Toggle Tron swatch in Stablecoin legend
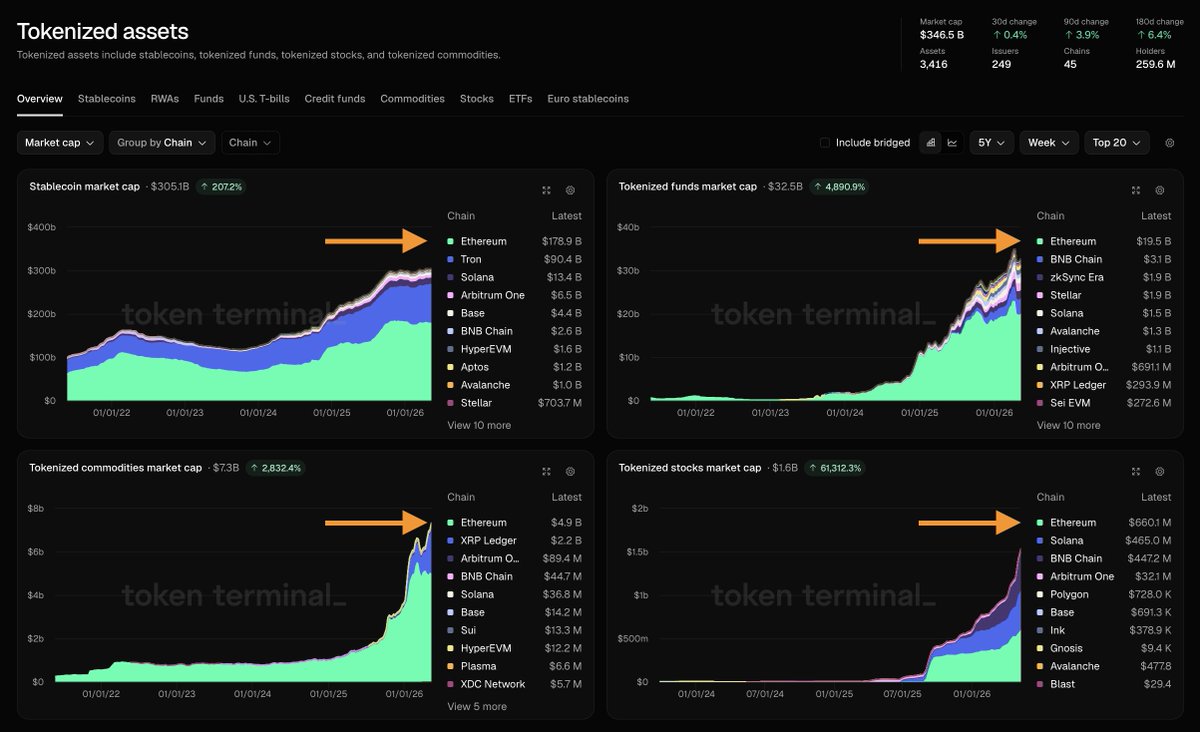The height and width of the screenshot is (732, 1200). 451,259
